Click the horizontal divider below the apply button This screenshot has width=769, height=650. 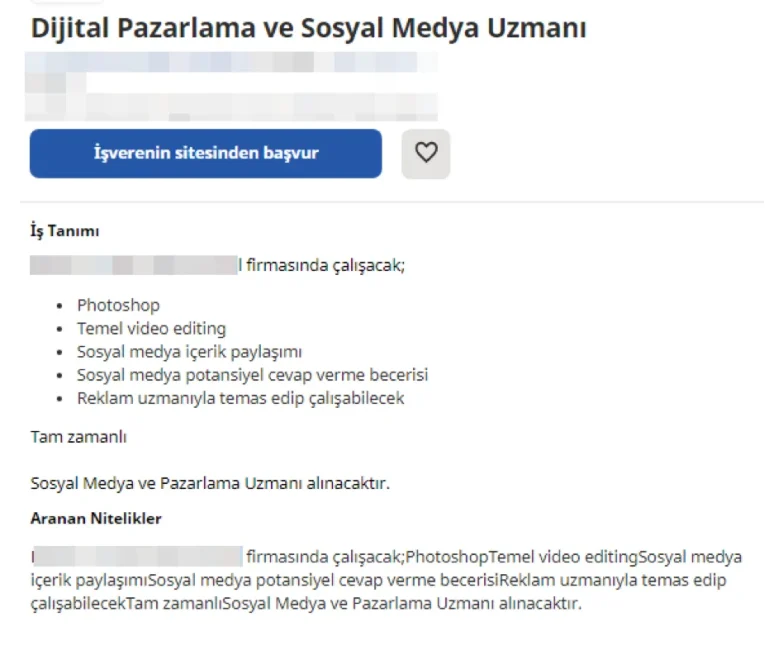392,202
